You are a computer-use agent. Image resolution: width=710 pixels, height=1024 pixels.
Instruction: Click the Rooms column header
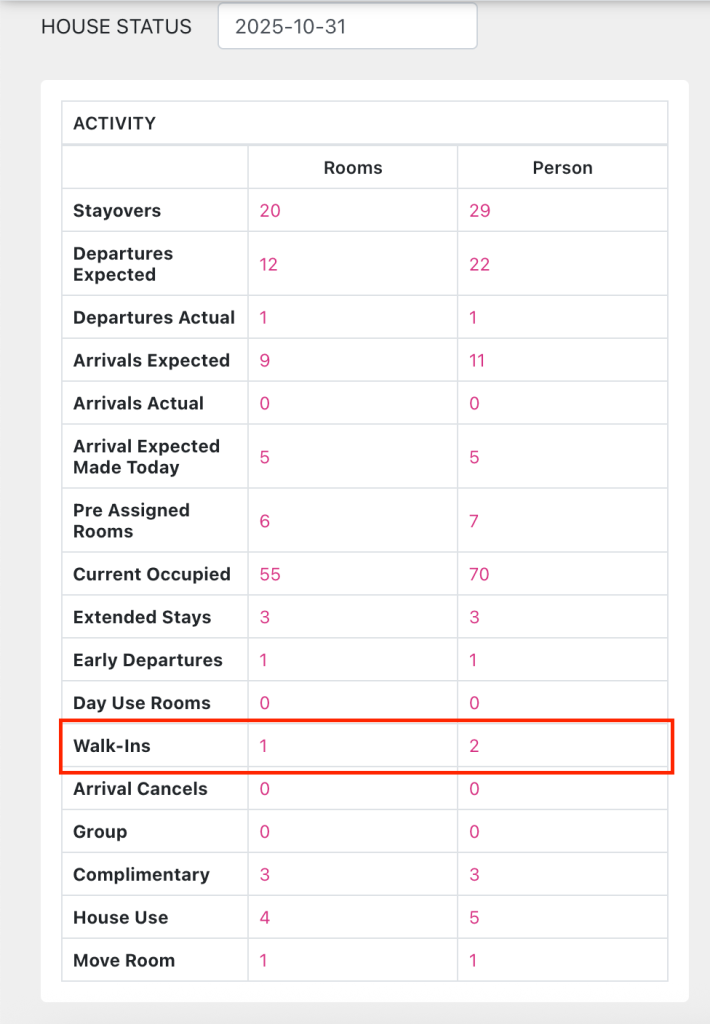click(353, 168)
